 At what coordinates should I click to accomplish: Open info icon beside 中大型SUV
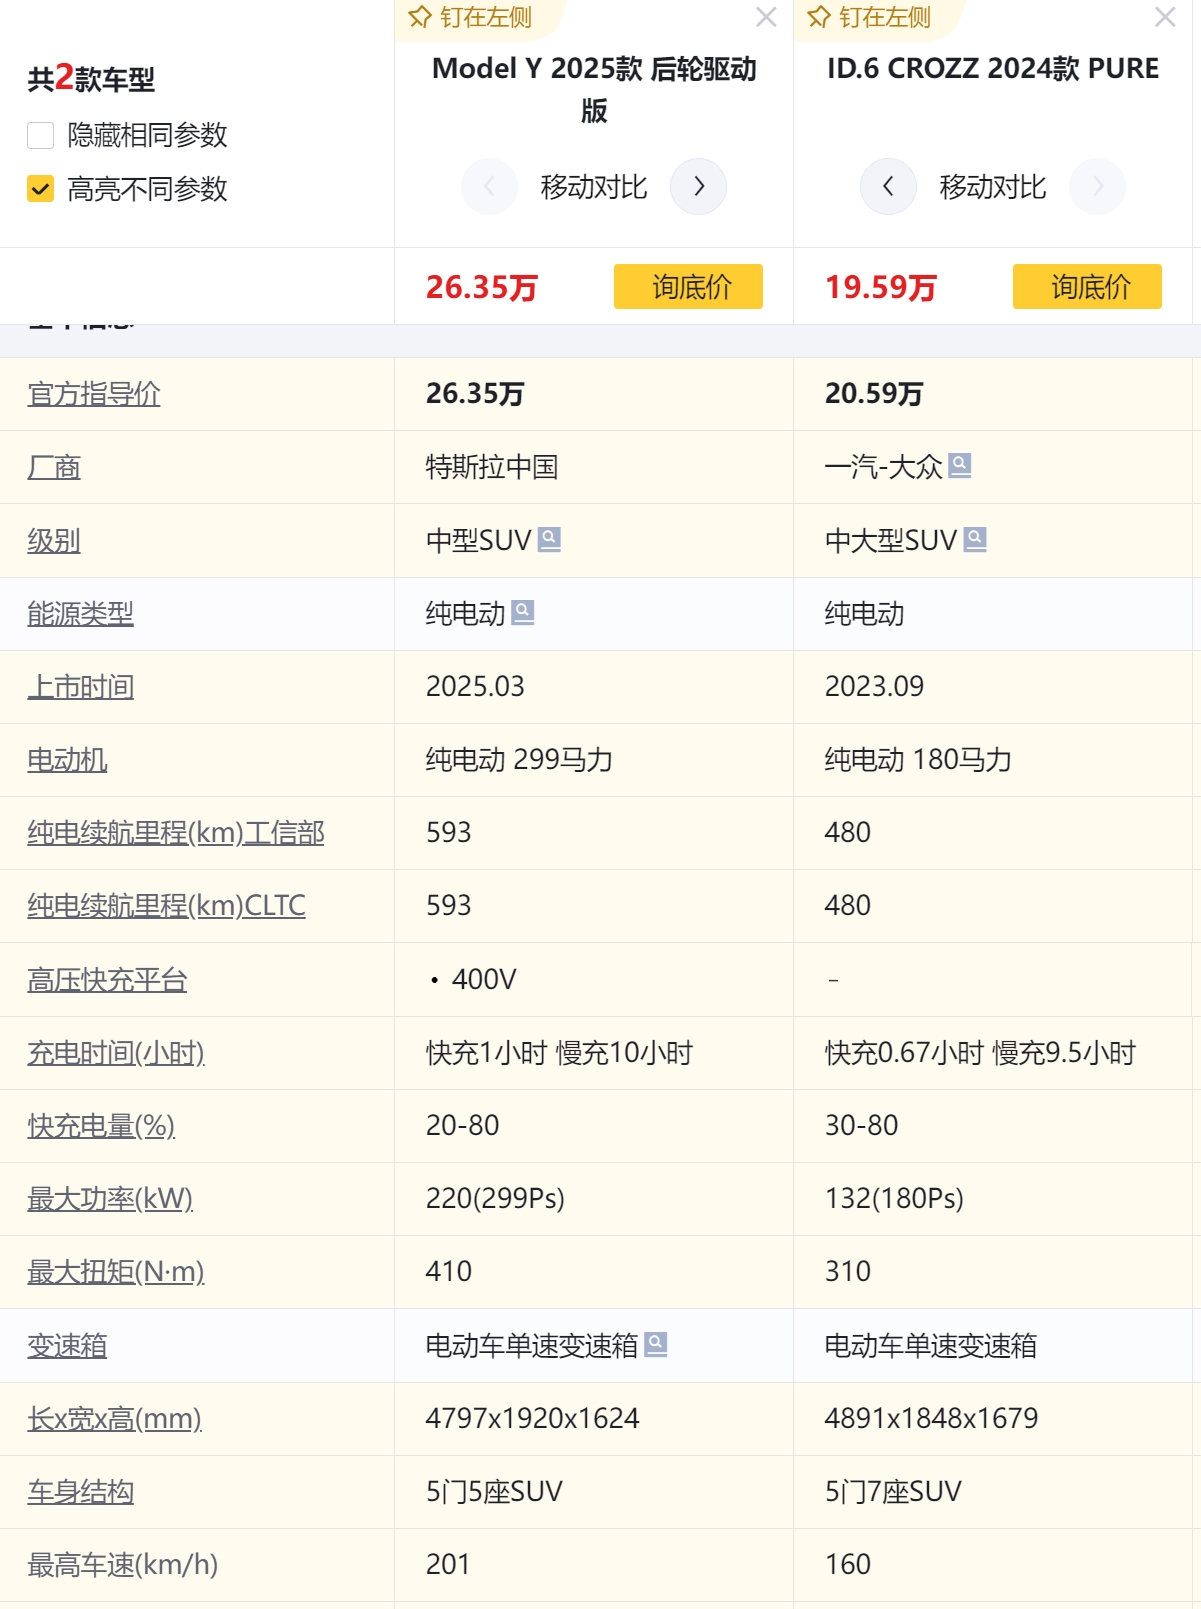click(x=975, y=539)
